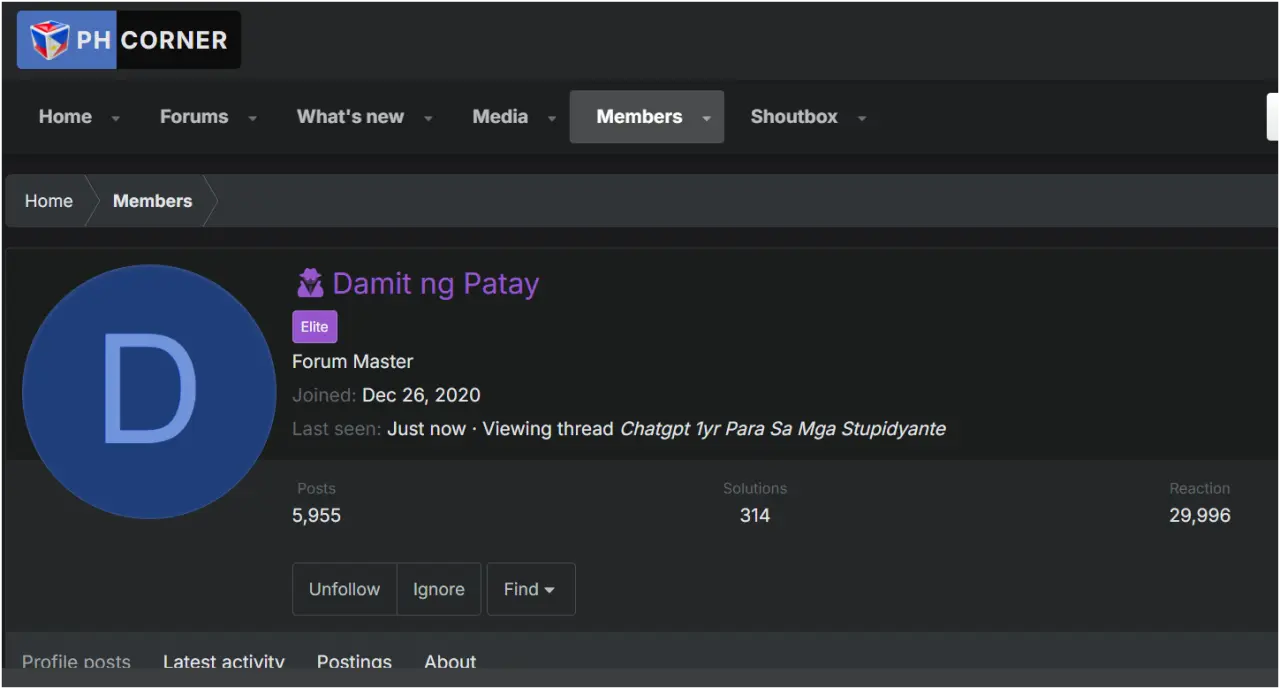
Task: Switch to the About tab
Action: (450, 662)
